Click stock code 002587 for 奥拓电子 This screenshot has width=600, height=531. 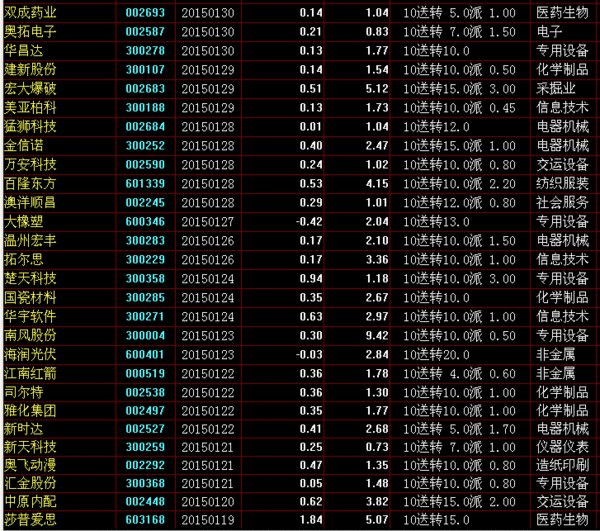pos(145,32)
